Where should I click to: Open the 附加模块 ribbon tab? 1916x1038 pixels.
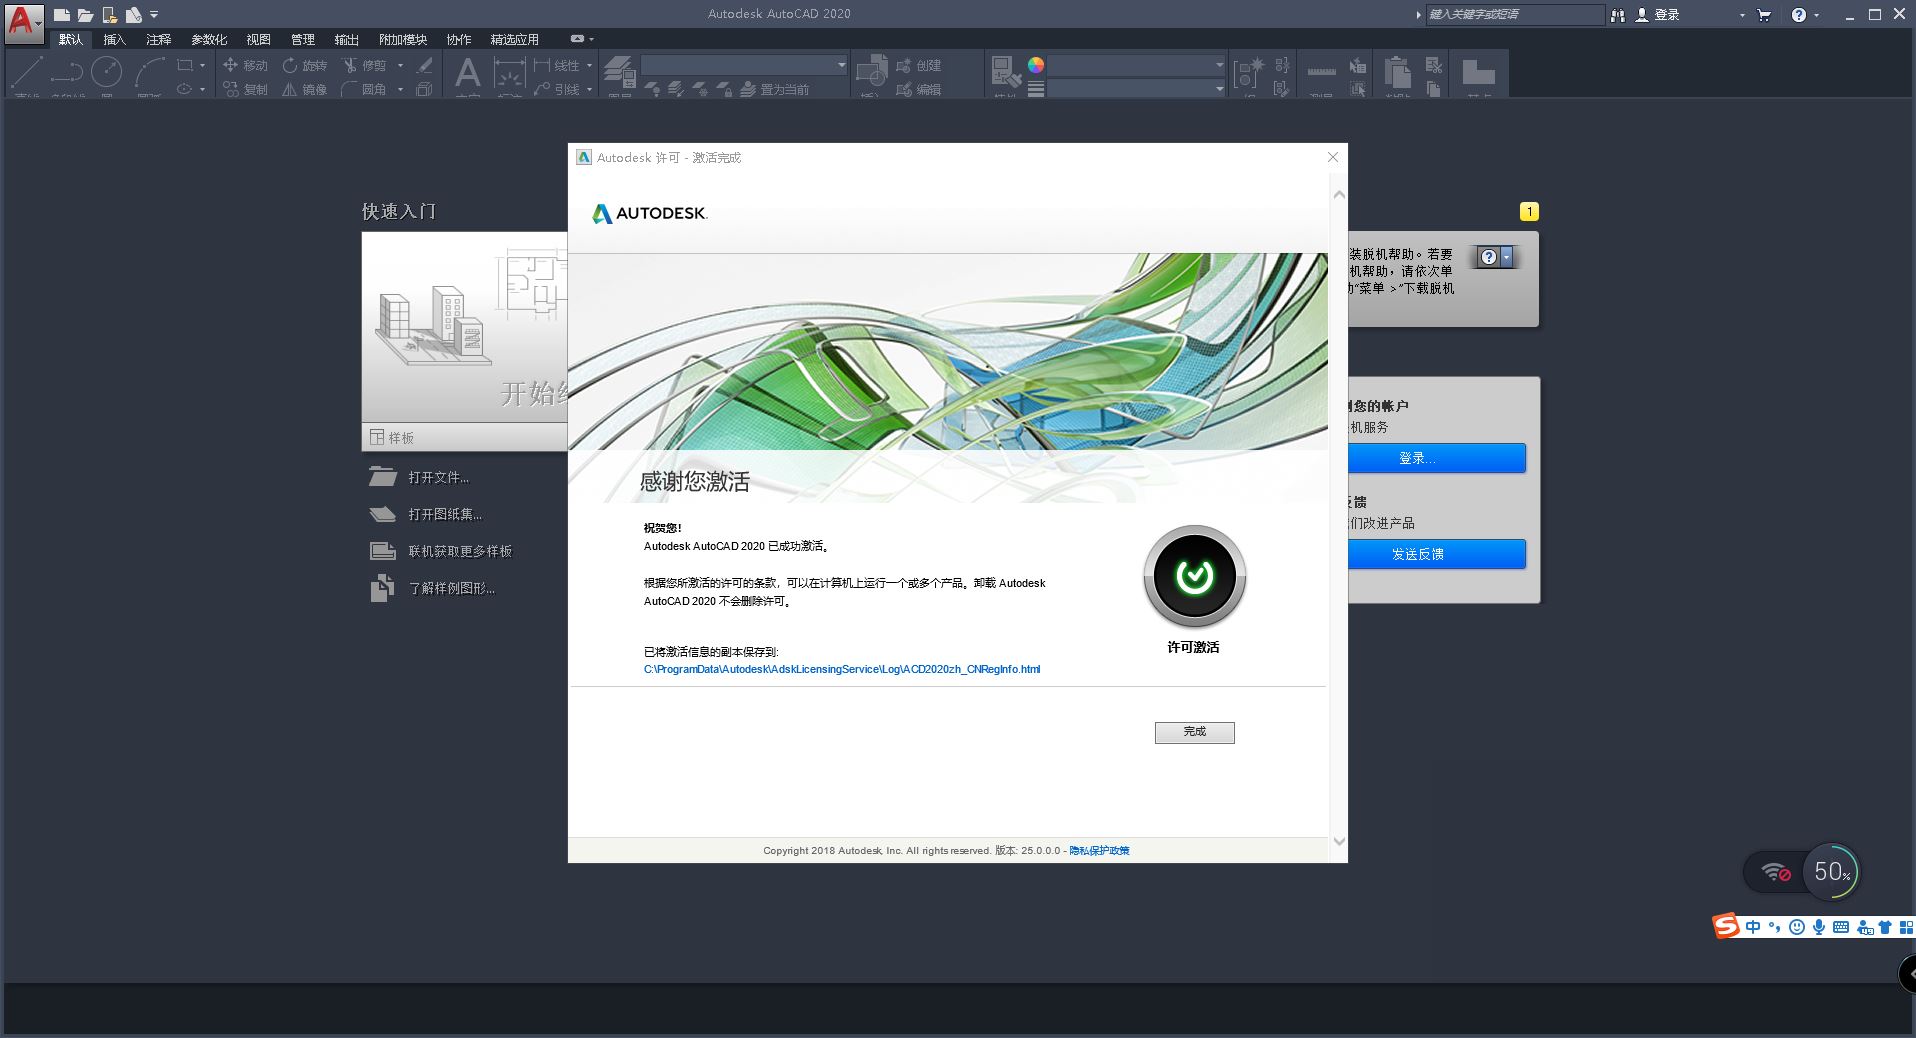pos(403,39)
